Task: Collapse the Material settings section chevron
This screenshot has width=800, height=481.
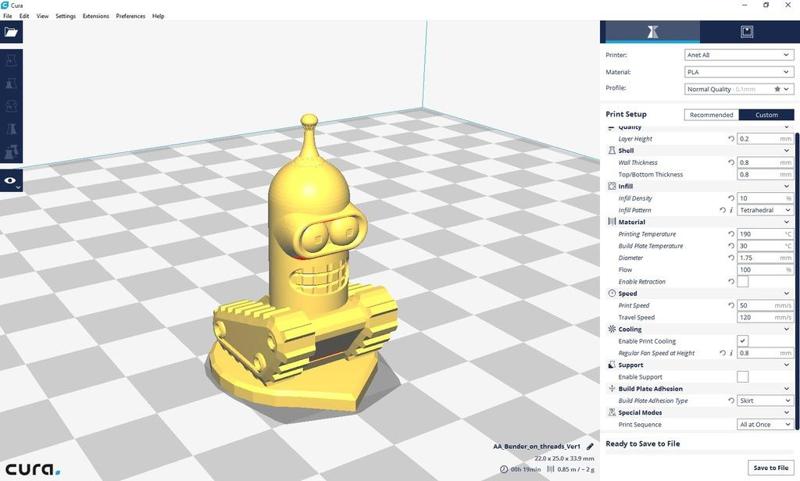Action: (786, 222)
